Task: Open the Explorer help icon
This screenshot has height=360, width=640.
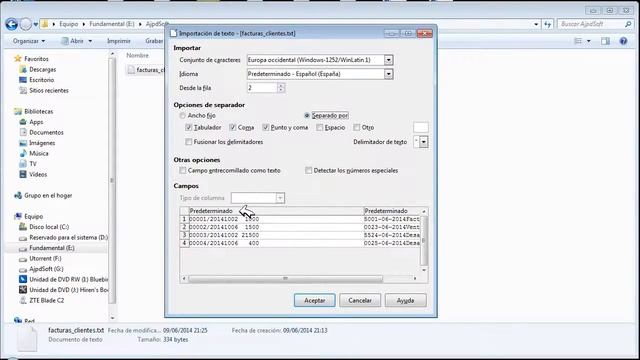Action: point(623,41)
